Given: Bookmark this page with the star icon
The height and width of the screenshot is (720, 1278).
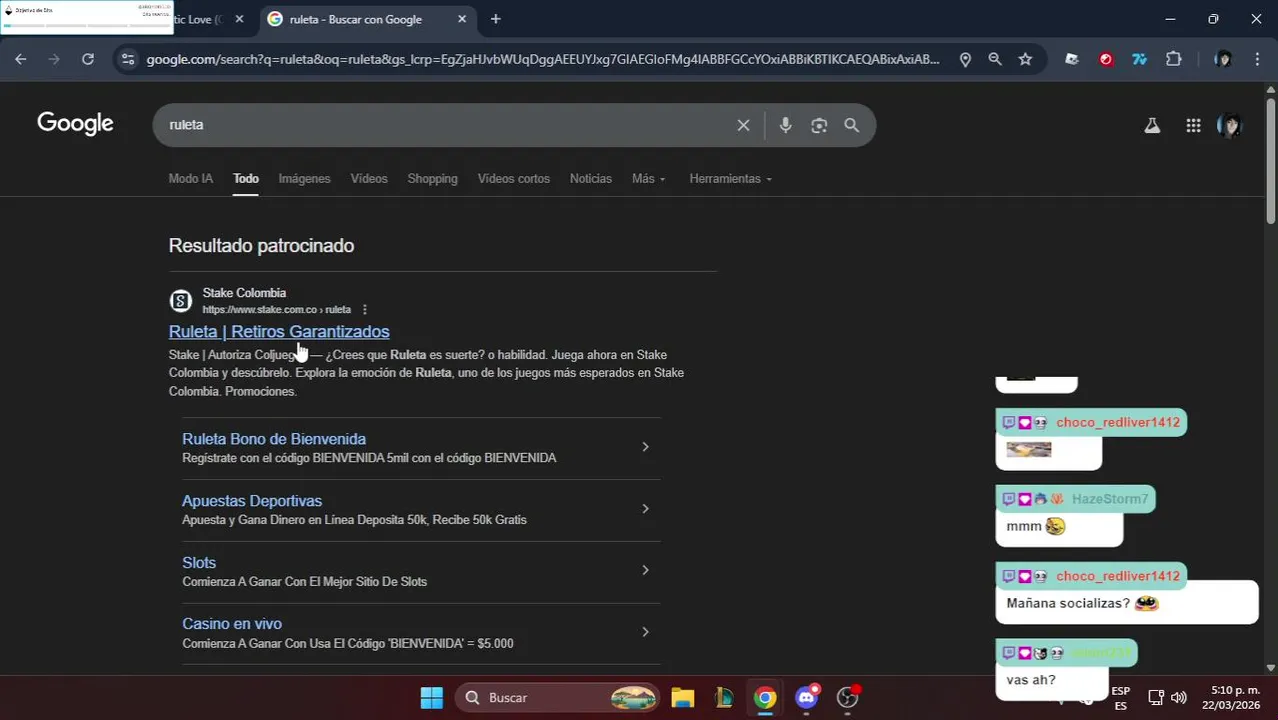Looking at the screenshot, I should point(1025,59).
